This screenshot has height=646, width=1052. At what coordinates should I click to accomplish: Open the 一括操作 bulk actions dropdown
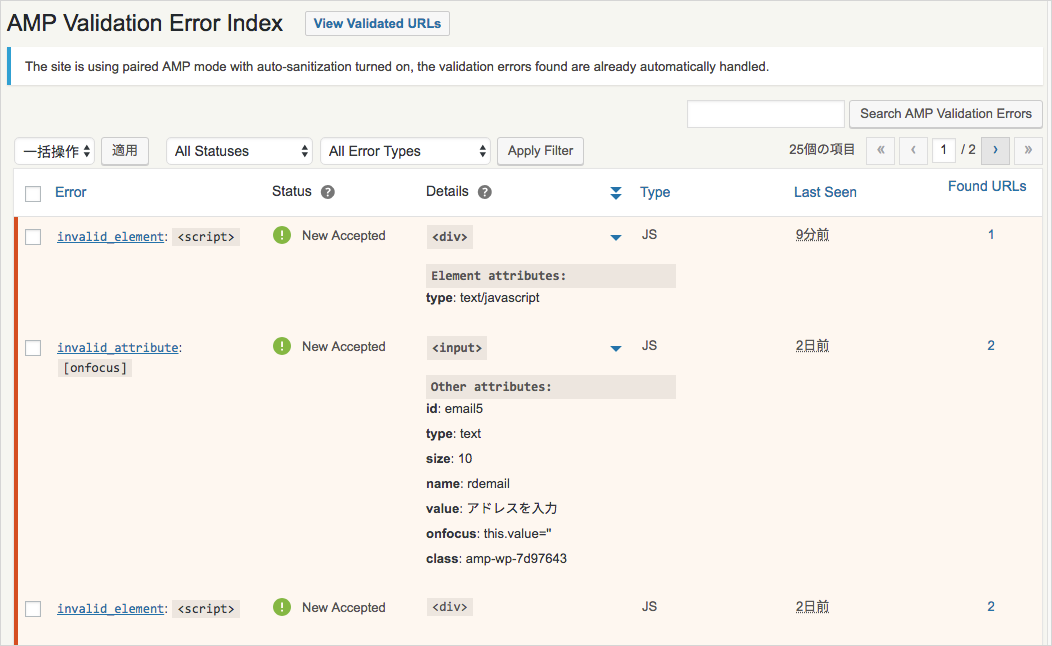click(x=54, y=151)
